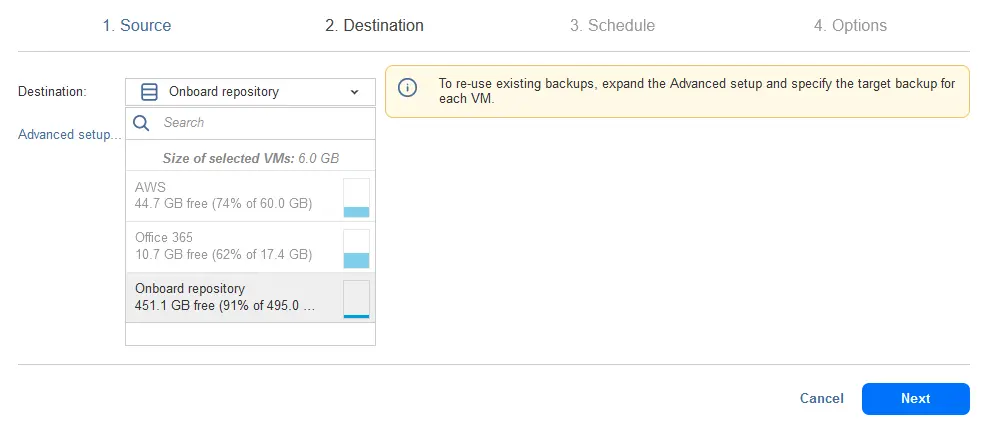Click the magnifying glass search icon

[x=141, y=123]
